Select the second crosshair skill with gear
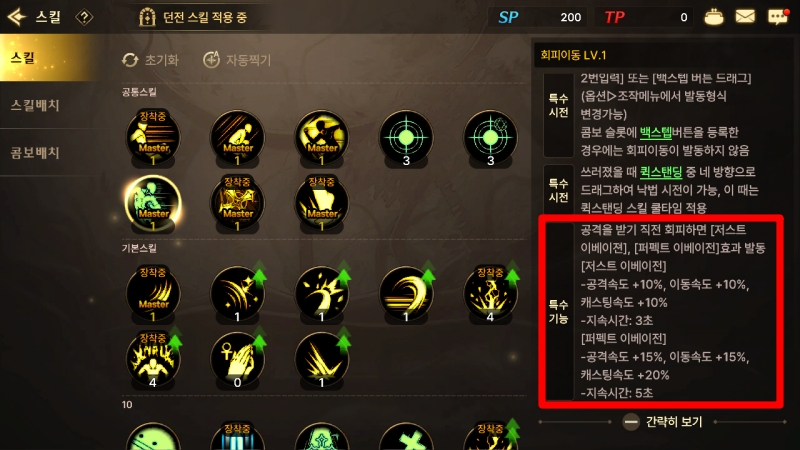Image resolution: width=800 pixels, height=450 pixels. click(x=490, y=138)
